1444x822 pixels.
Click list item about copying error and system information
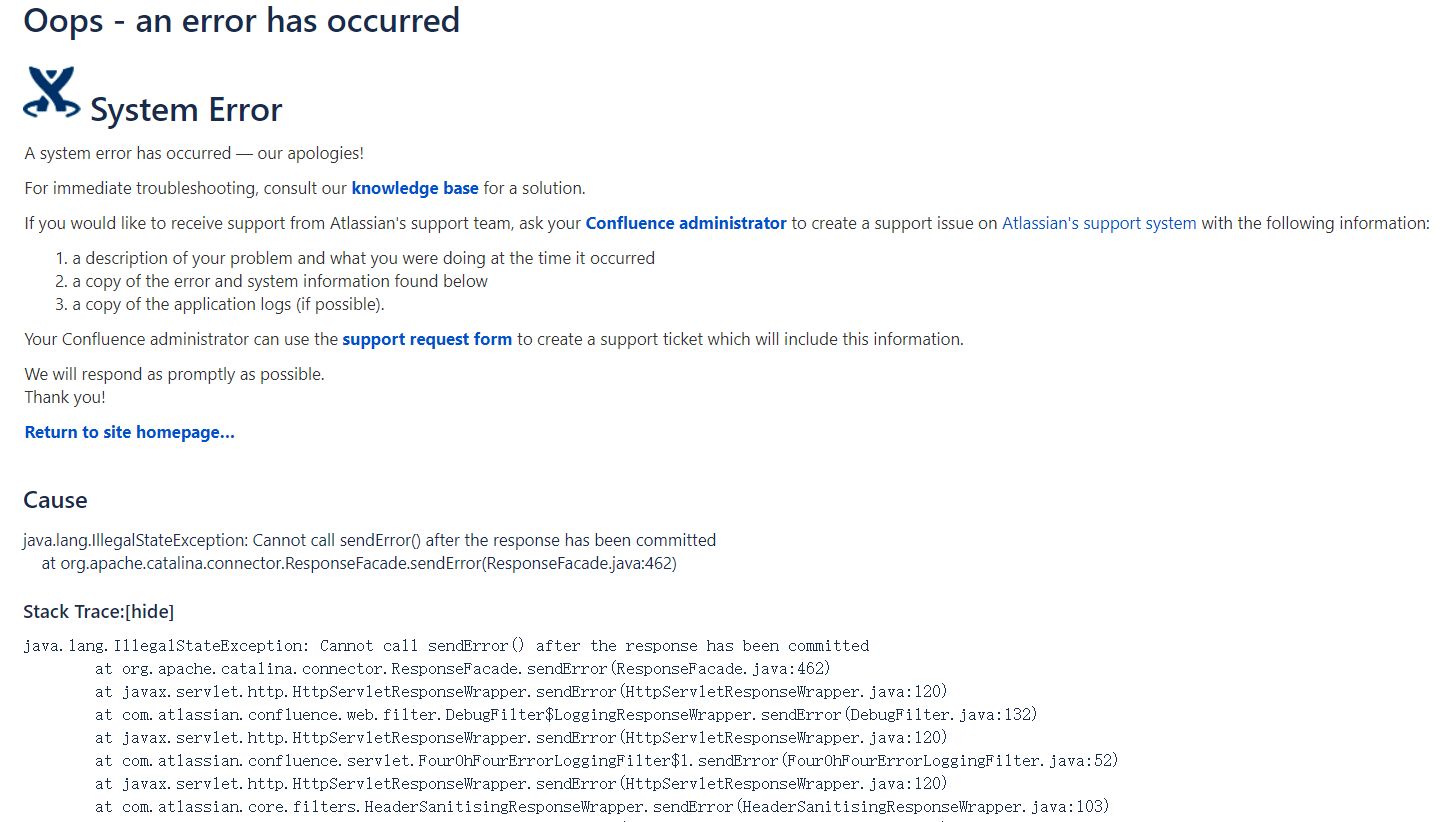tap(280, 281)
